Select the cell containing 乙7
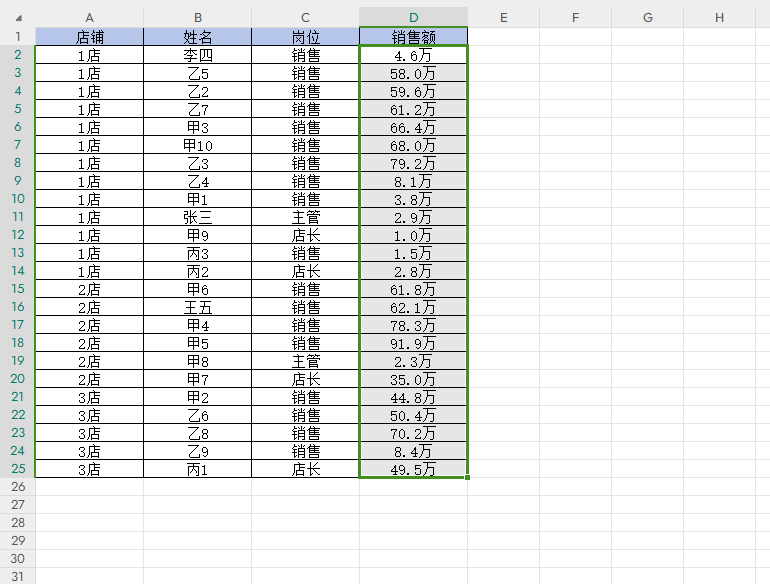 pos(197,109)
